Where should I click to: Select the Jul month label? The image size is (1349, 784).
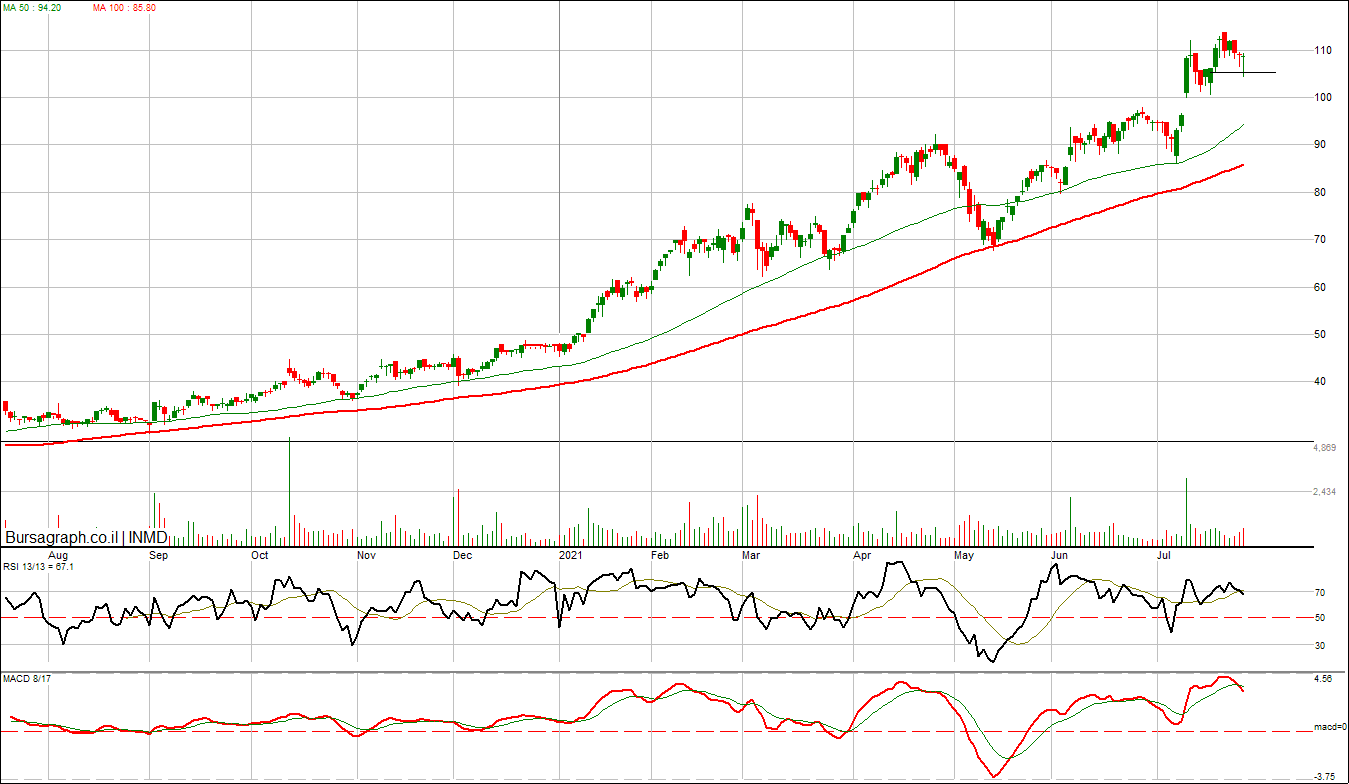pos(1163,554)
